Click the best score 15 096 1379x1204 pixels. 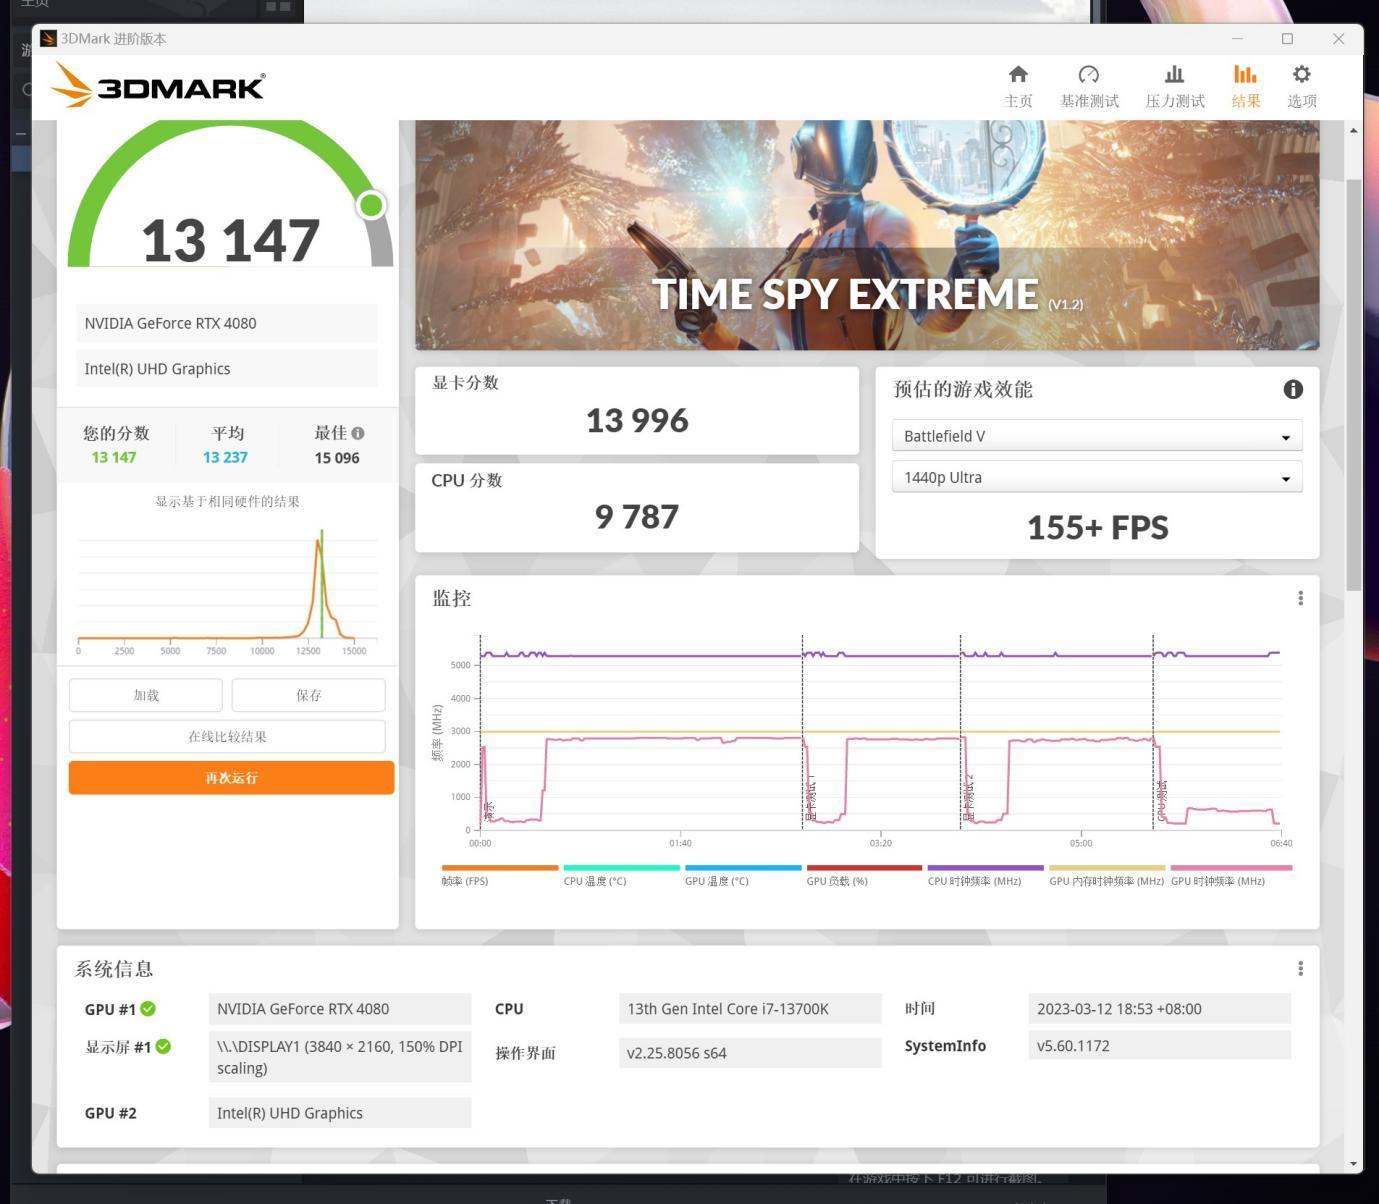[337, 458]
